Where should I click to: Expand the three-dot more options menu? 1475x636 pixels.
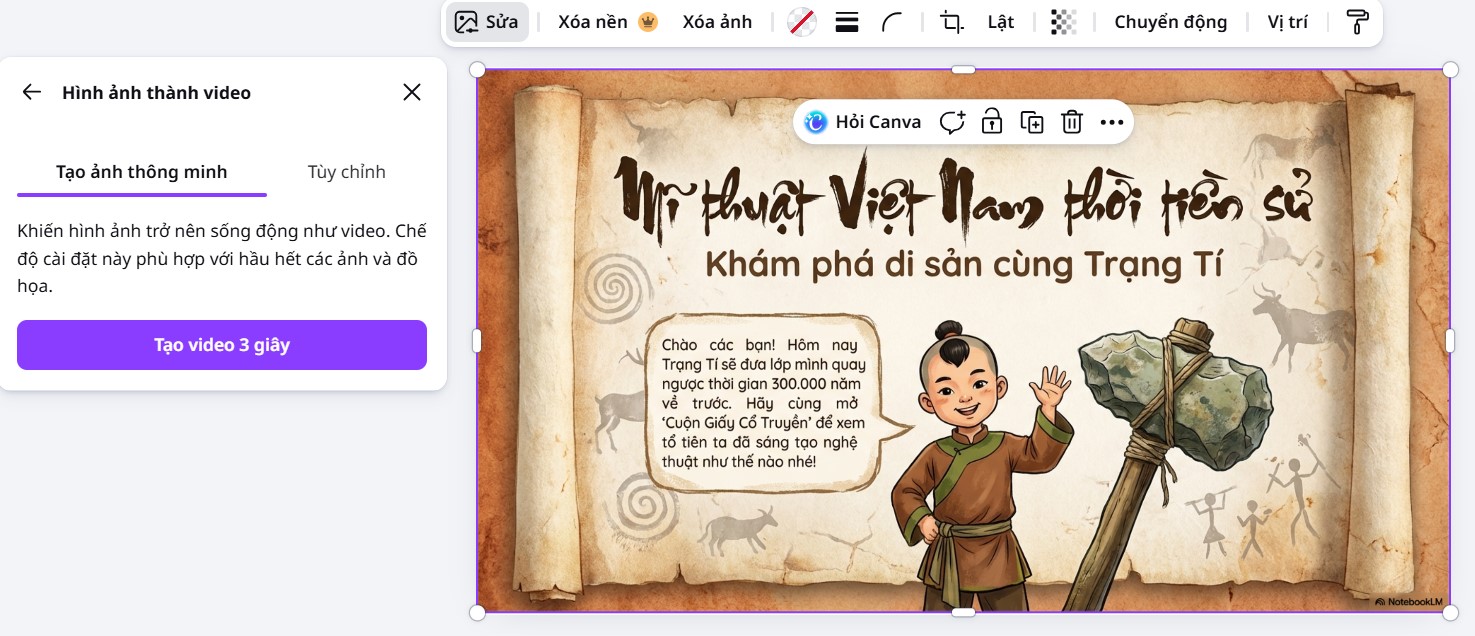pos(1112,121)
